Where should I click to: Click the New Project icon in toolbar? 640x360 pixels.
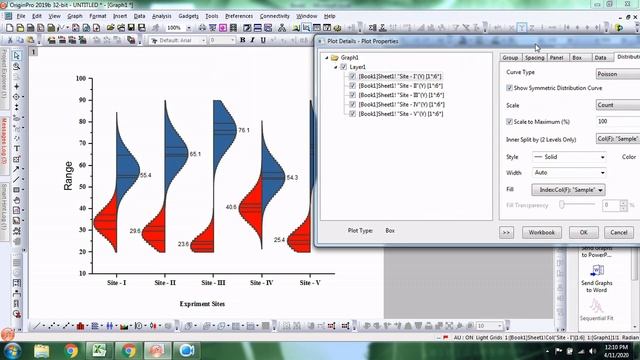coord(9,28)
